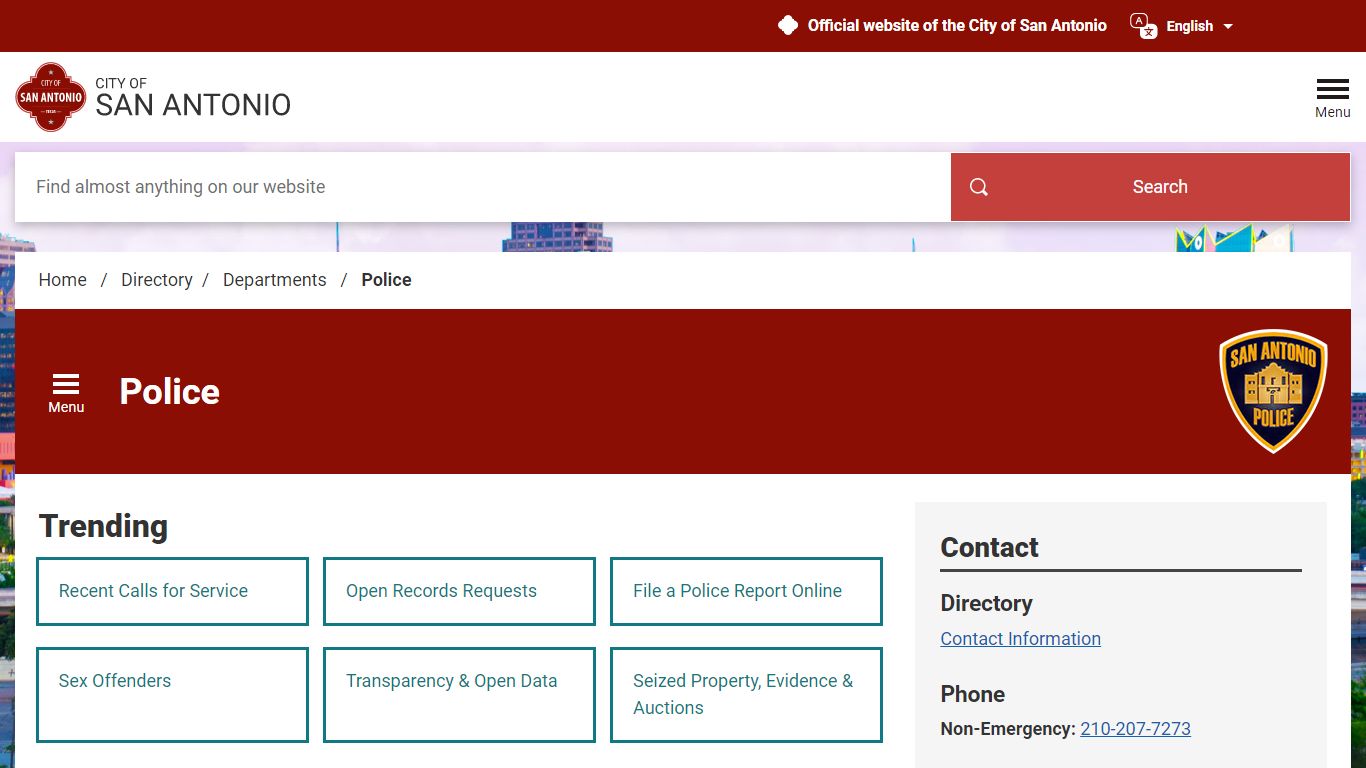Viewport: 1366px width, 768px height.
Task: Click the Phone subheading in Contact panel
Action: click(x=972, y=694)
